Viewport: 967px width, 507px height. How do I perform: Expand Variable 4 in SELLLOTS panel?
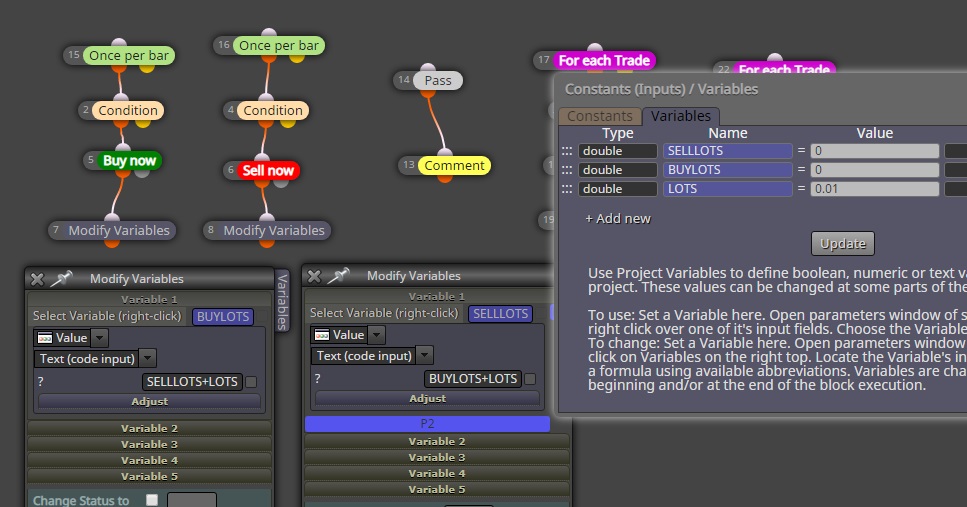437,473
